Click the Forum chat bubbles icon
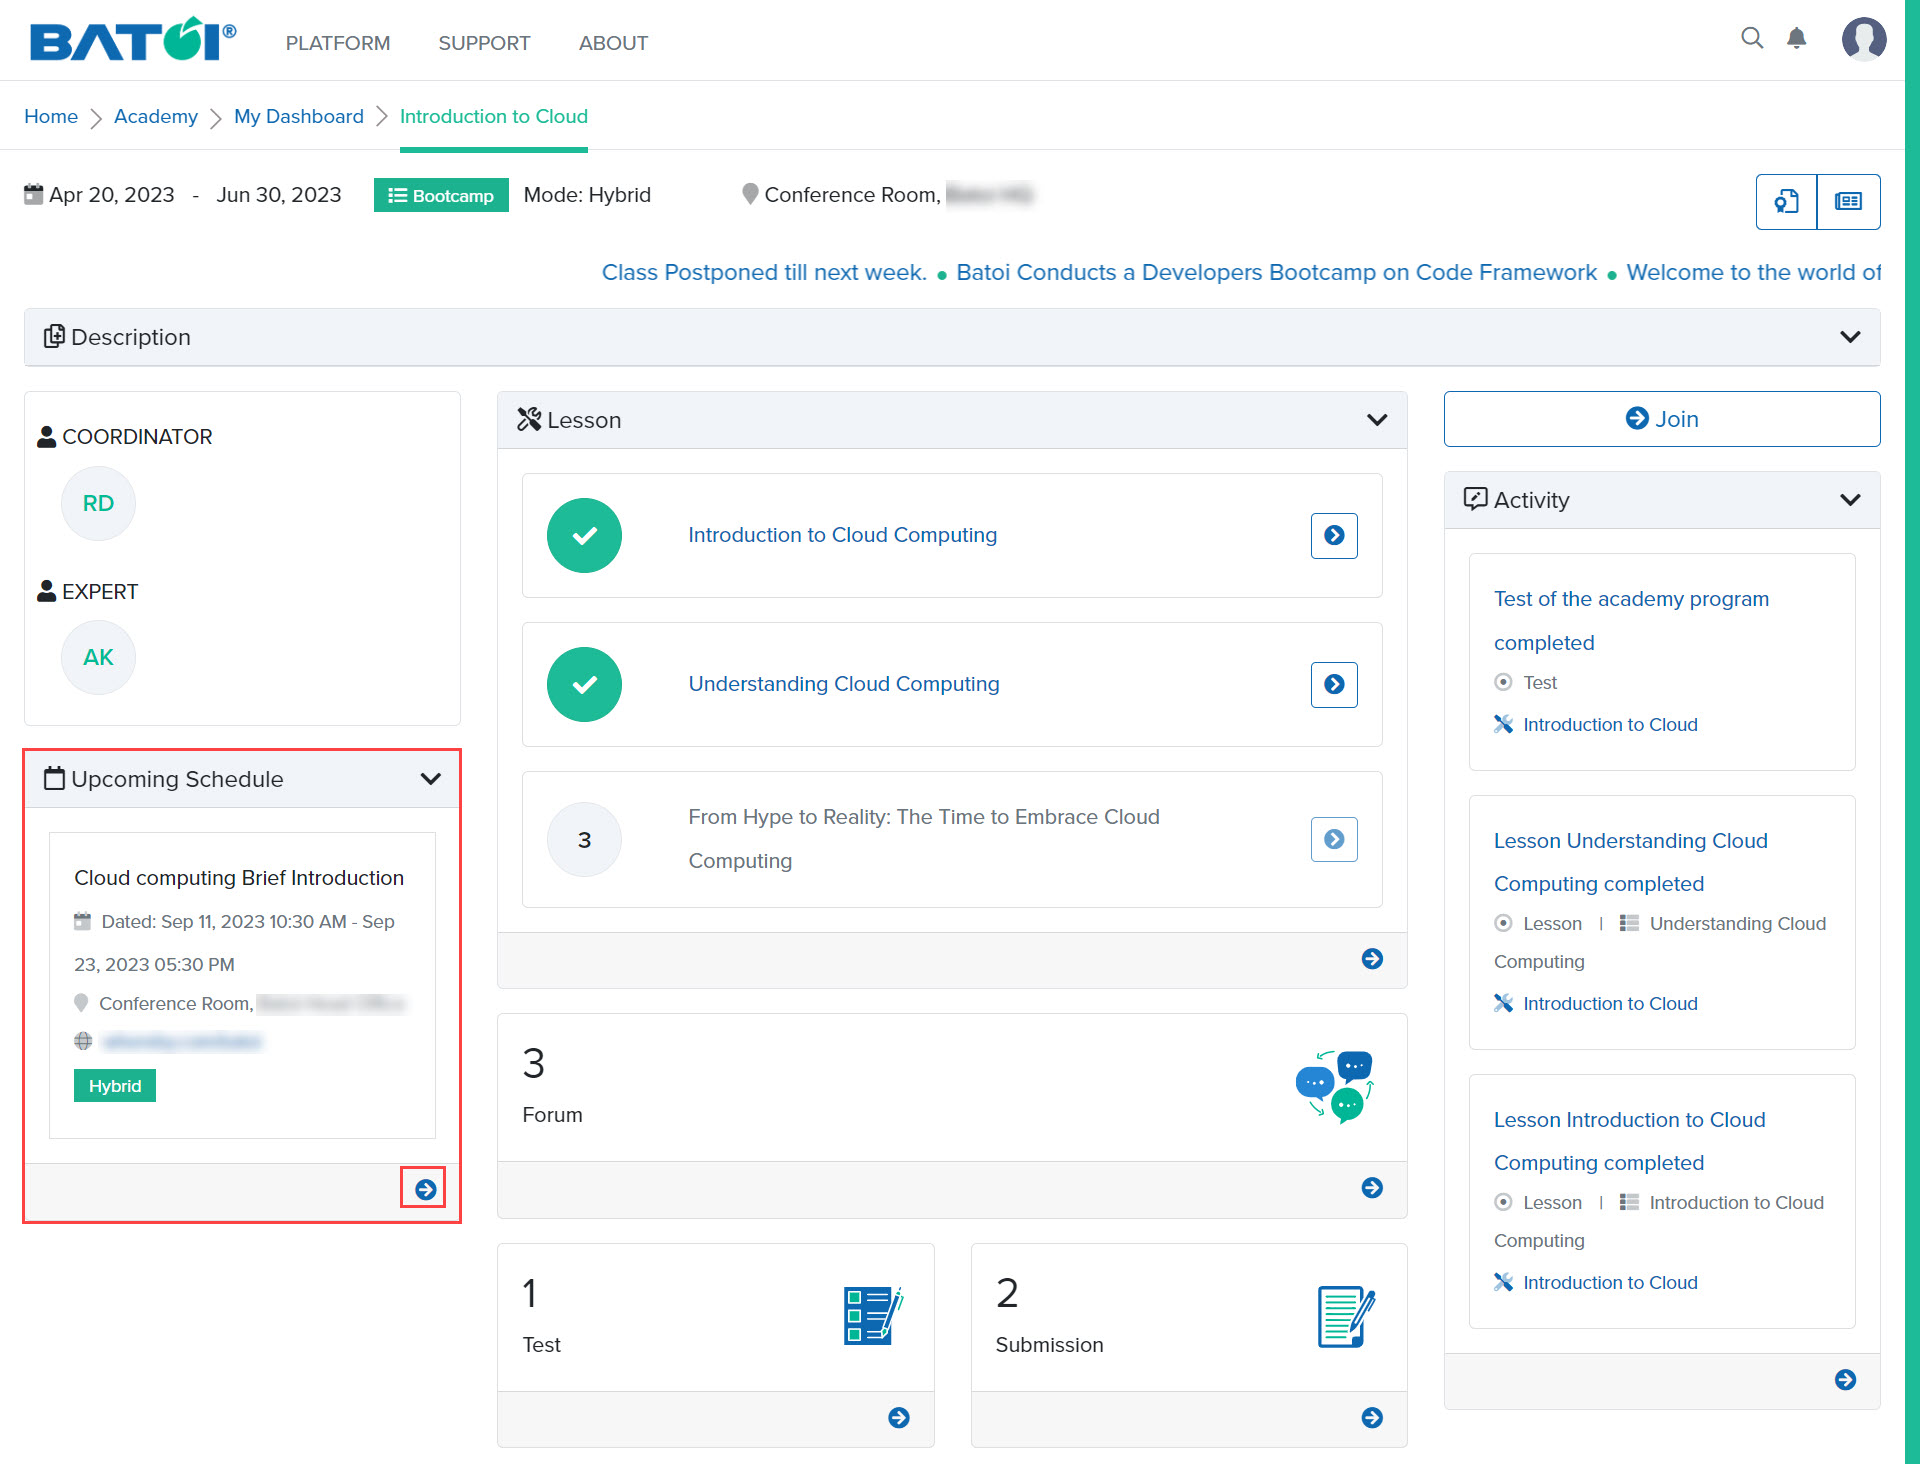 tap(1335, 1087)
